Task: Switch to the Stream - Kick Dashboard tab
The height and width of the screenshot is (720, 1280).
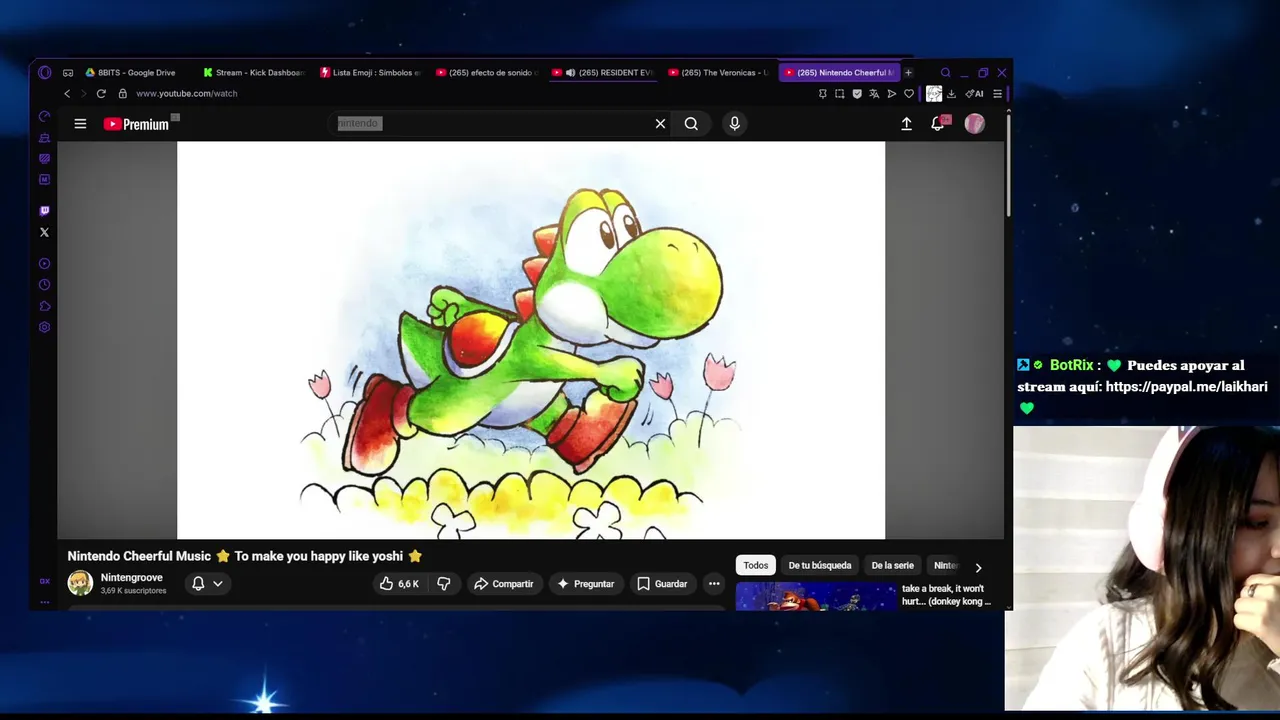Action: click(253, 73)
